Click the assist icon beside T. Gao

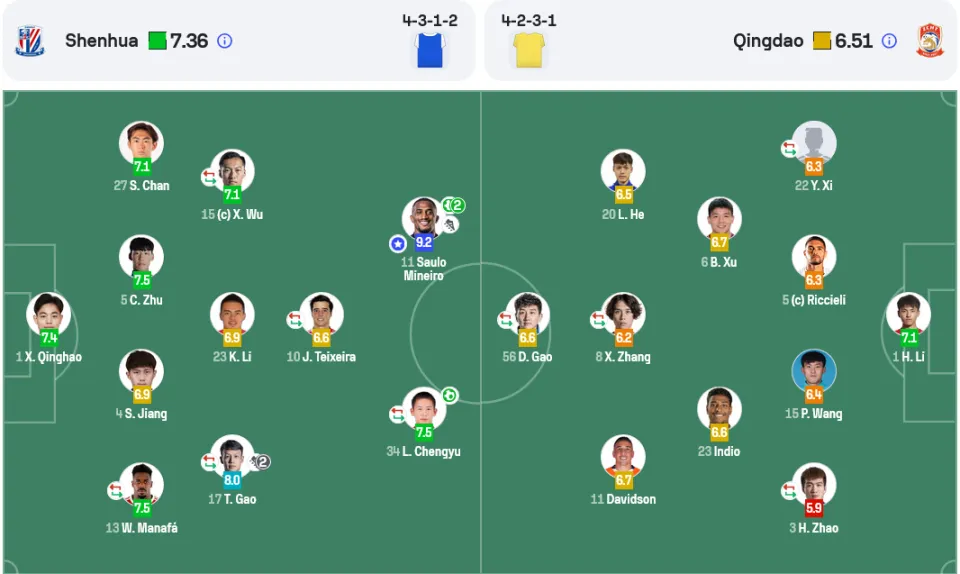click(260, 462)
